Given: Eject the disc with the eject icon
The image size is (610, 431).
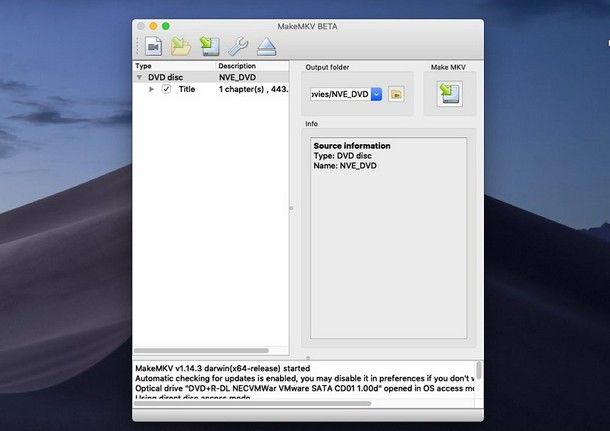Looking at the screenshot, I should pyautogui.click(x=266, y=47).
